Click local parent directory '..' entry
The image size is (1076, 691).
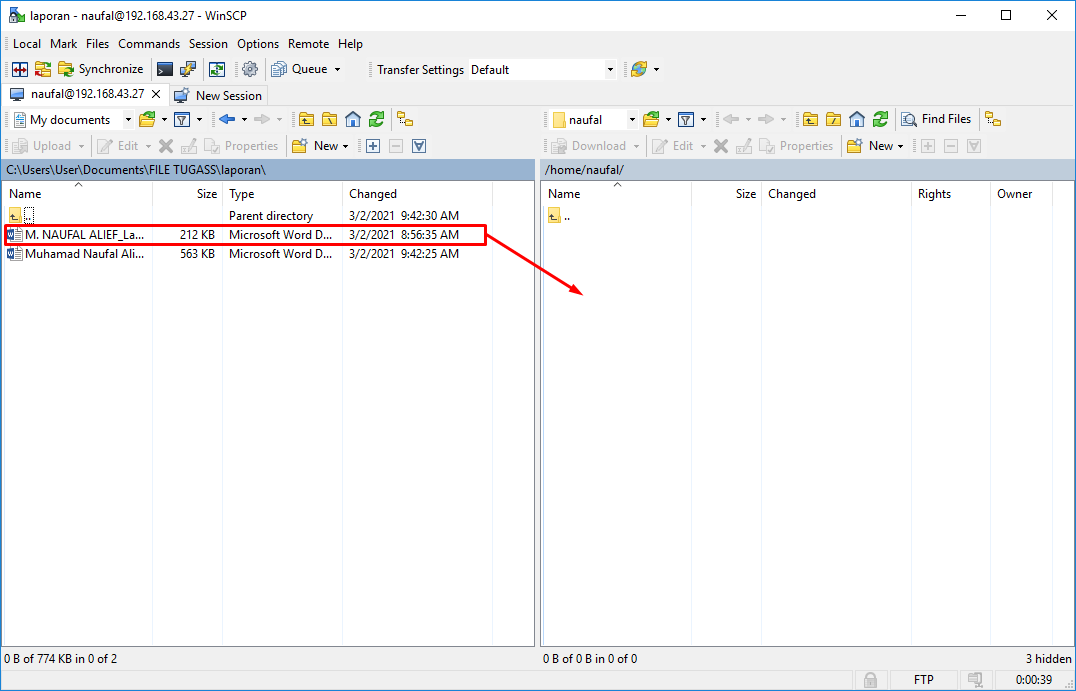click(x=21, y=216)
